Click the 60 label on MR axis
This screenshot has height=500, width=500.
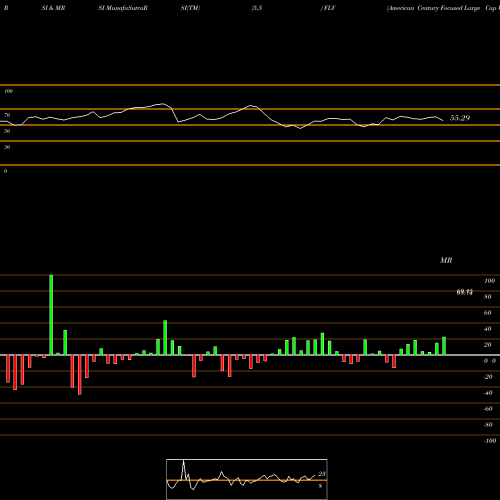(487, 313)
